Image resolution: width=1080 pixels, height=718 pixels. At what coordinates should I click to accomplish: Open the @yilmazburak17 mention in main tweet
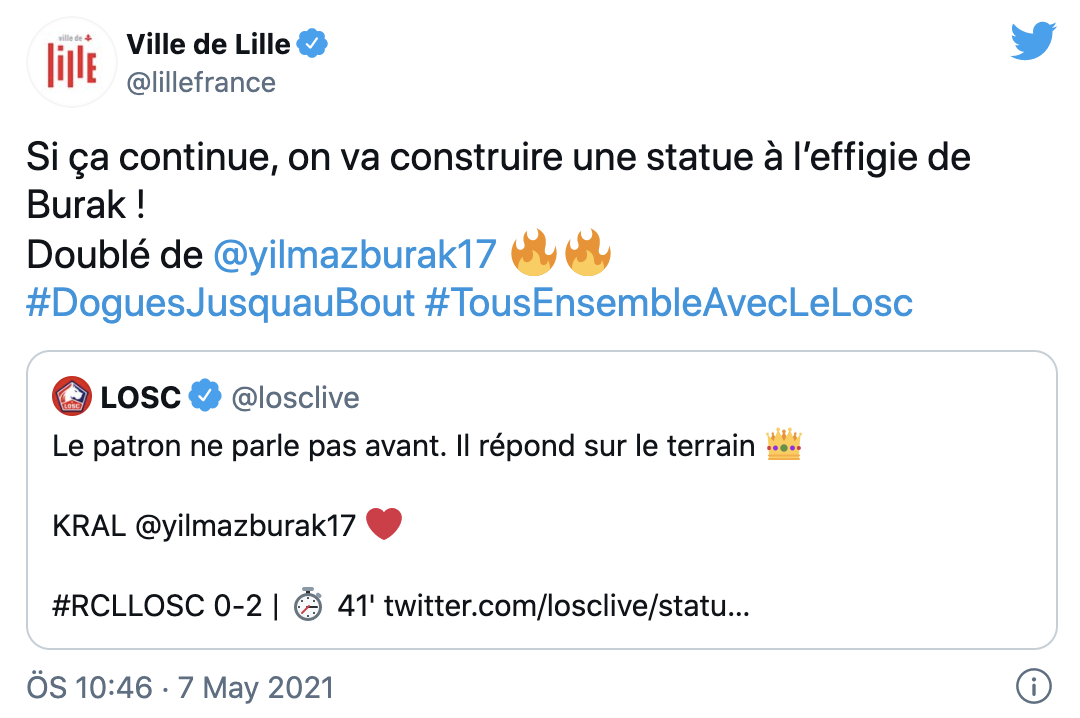pyautogui.click(x=355, y=256)
